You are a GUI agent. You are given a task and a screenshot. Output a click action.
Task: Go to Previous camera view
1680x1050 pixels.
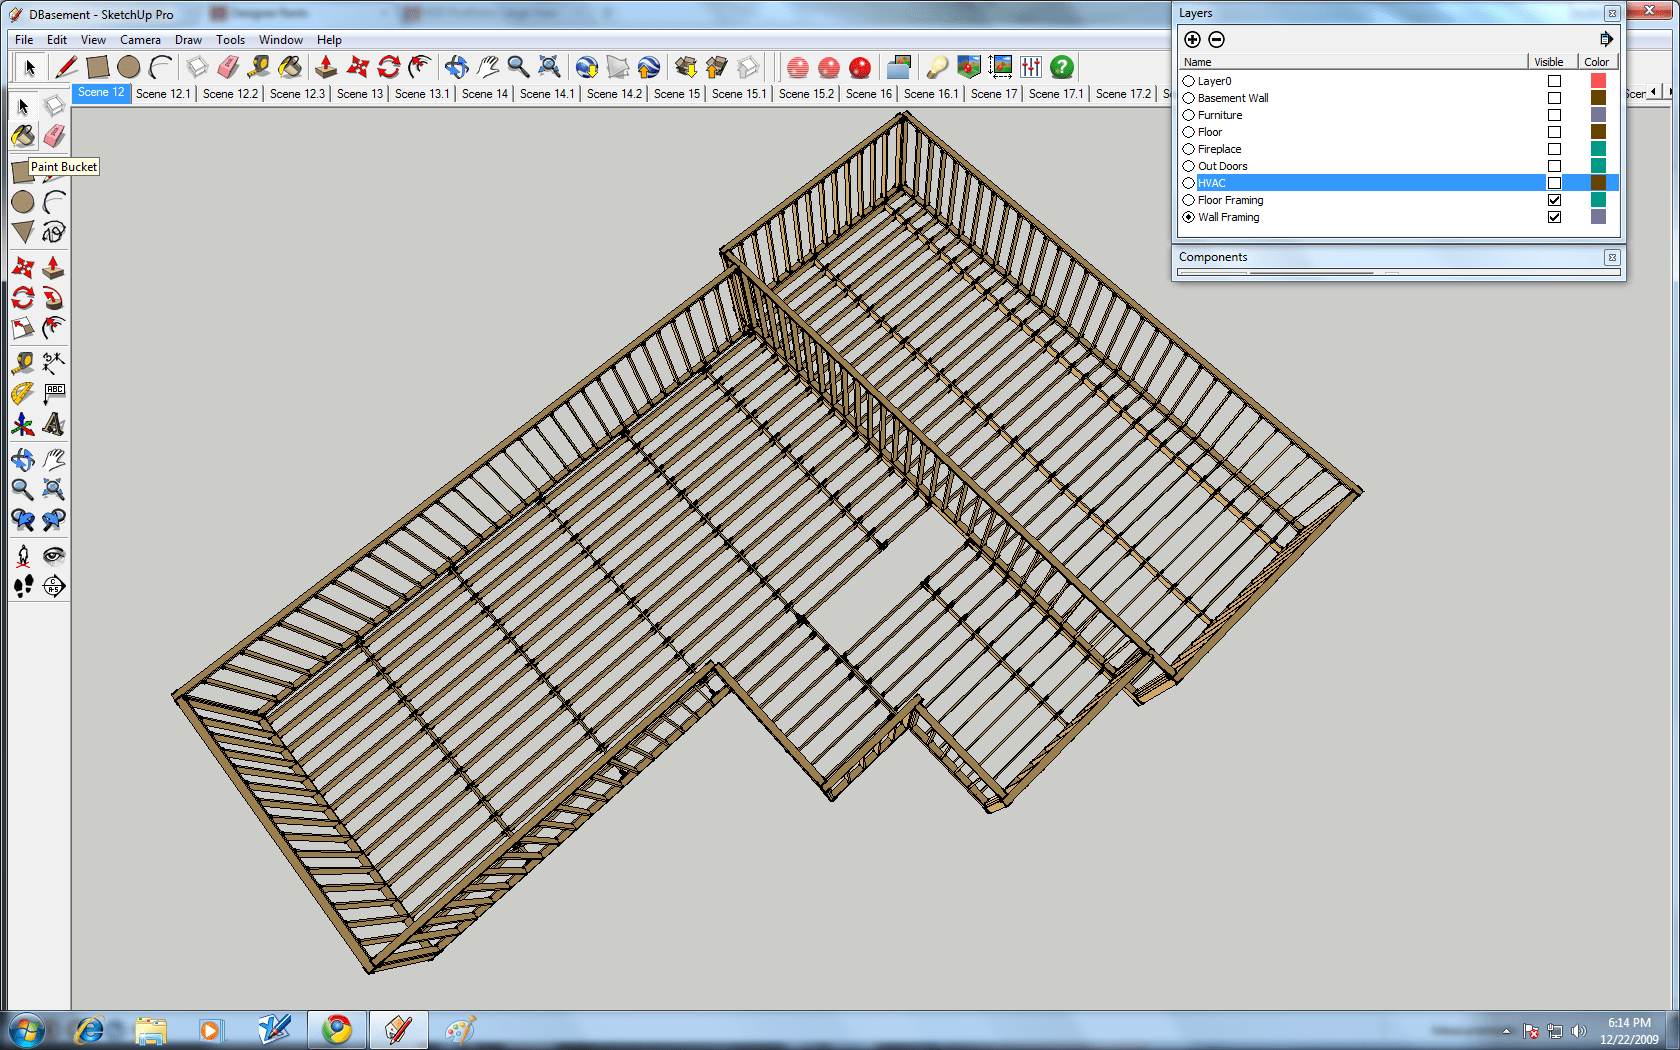coord(23,520)
